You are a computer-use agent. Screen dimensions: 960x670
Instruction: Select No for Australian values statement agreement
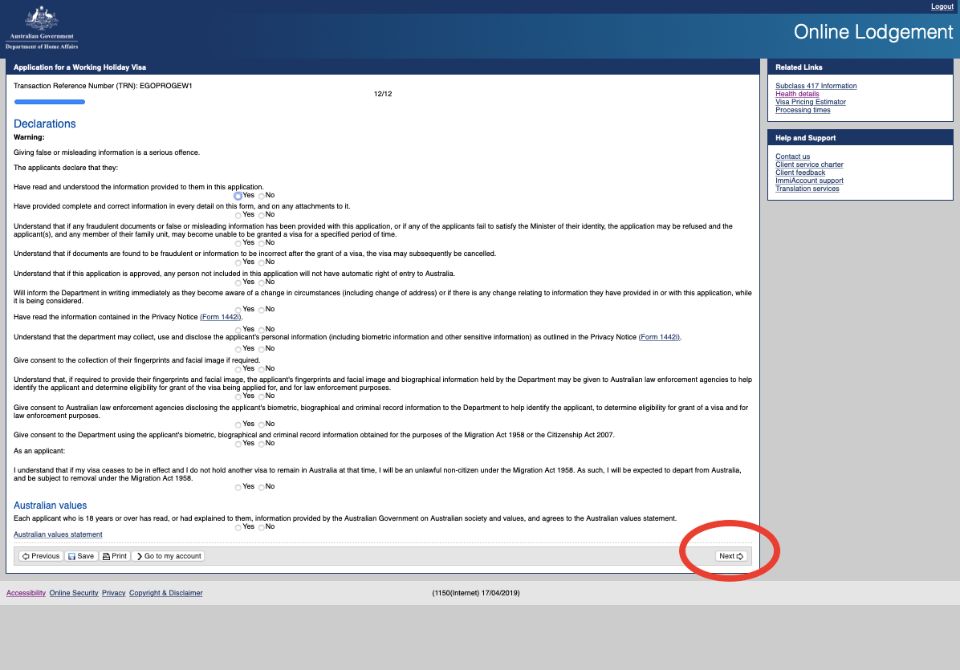261,527
